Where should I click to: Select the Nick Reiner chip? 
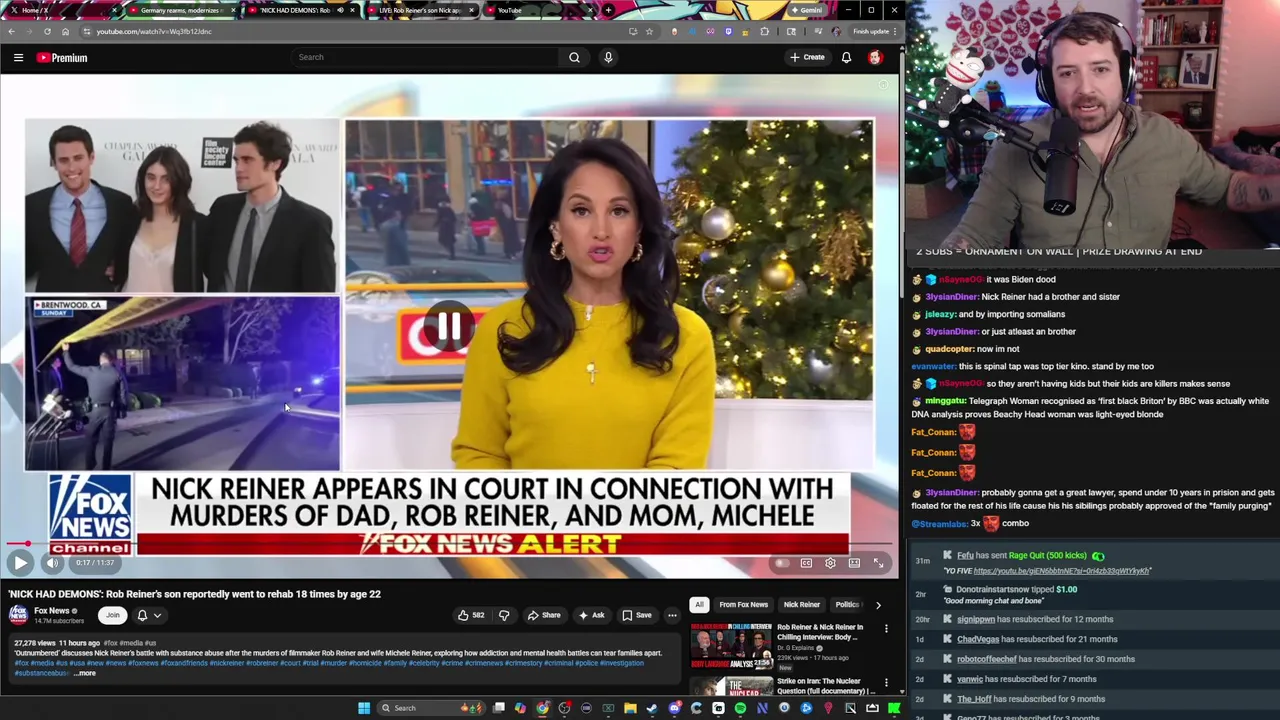coord(802,604)
